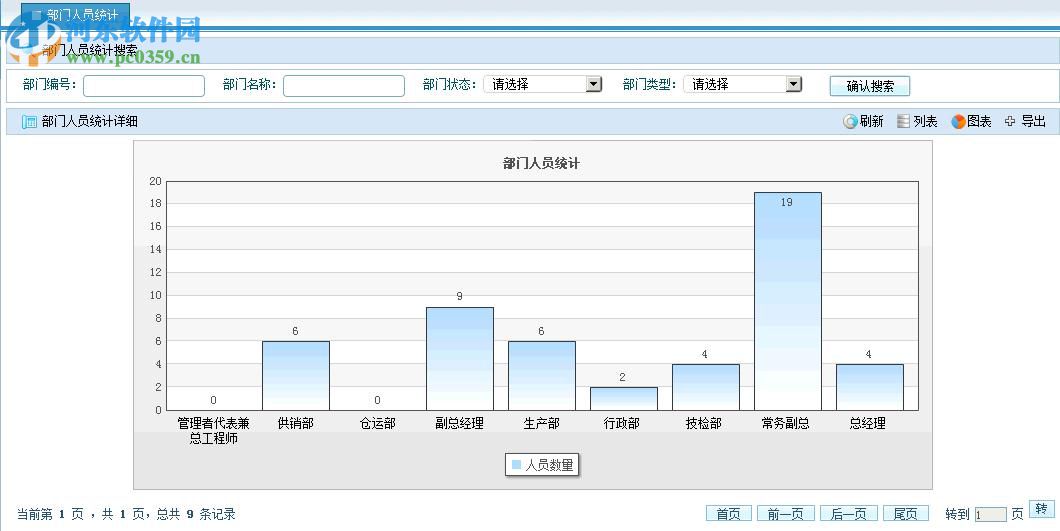This screenshot has width=1060, height=531.
Task: Click the 转 go button
Action: click(1041, 509)
